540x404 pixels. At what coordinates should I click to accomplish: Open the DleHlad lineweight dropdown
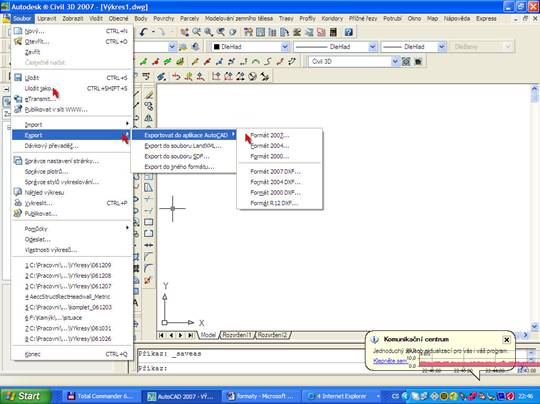(x=442, y=47)
